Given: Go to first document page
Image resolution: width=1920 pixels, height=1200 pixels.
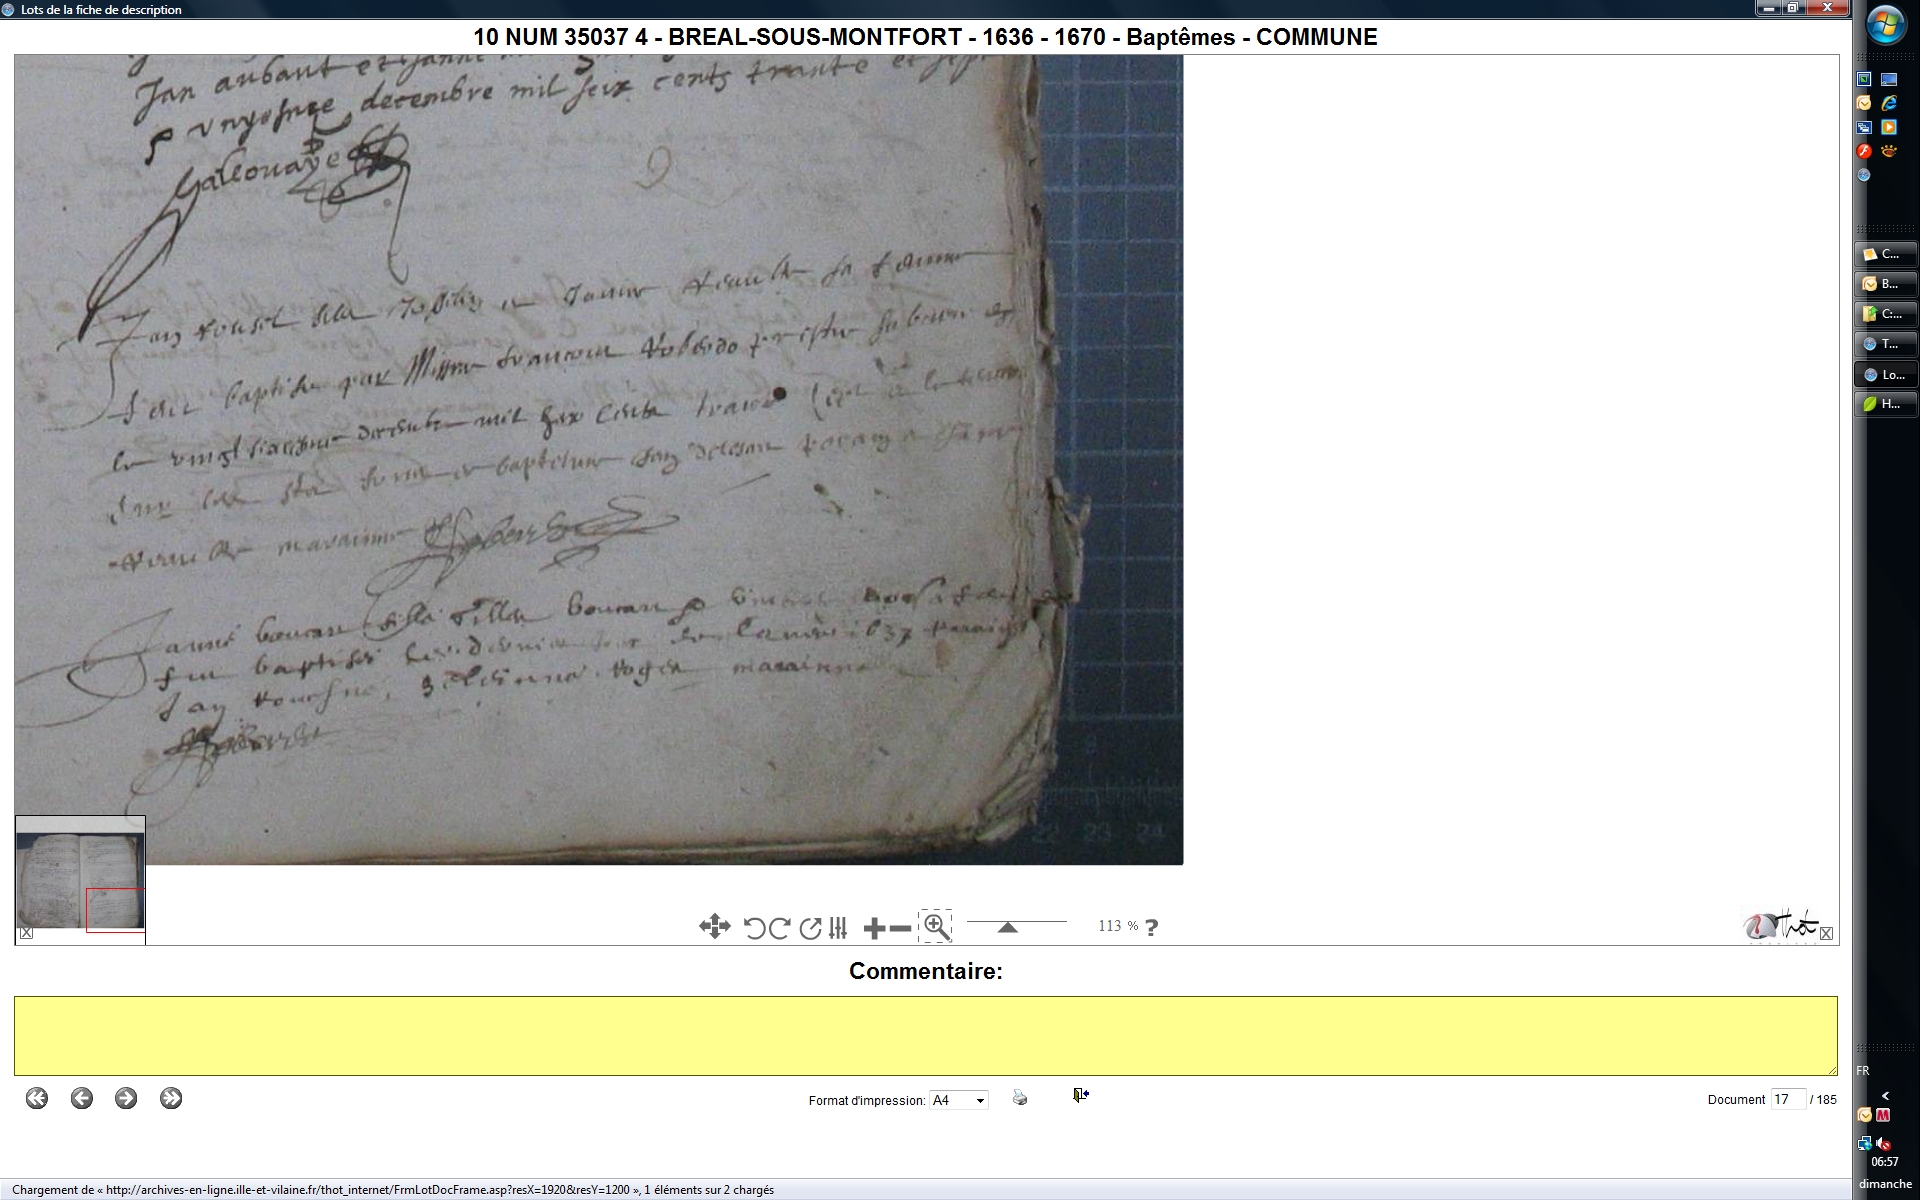Looking at the screenshot, I should pos(37,1098).
